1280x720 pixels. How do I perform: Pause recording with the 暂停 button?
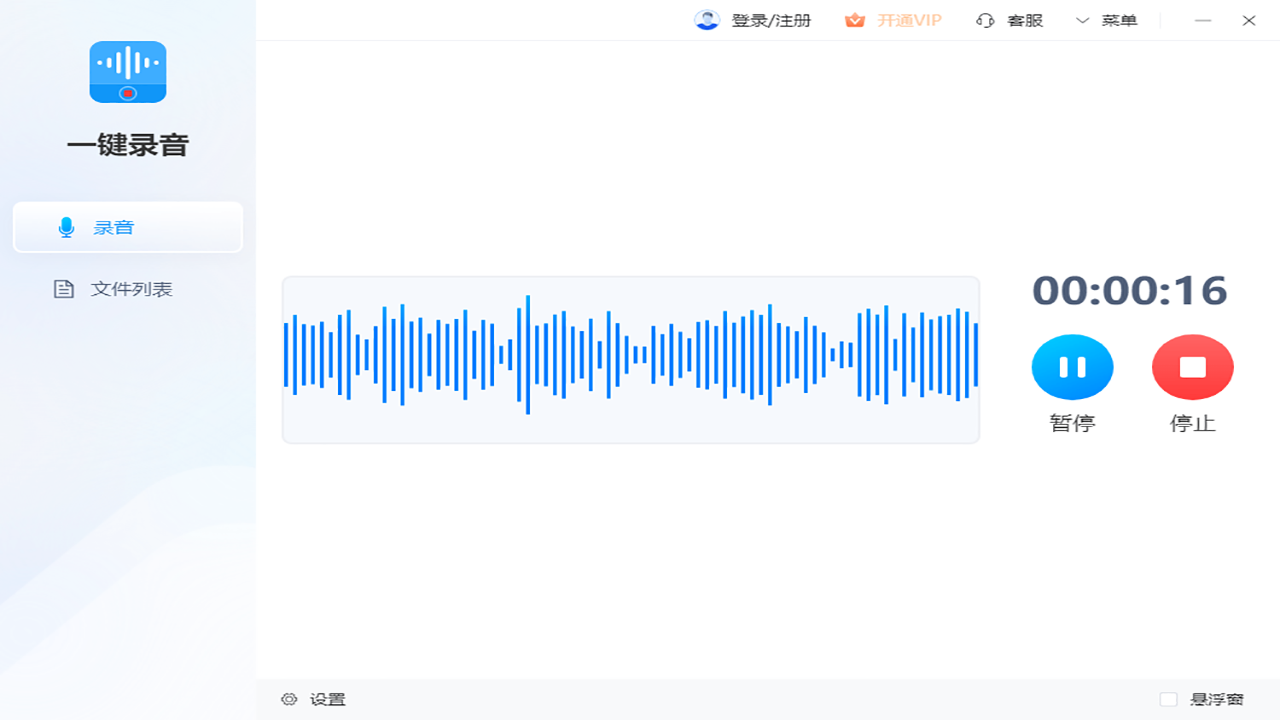pos(1072,367)
